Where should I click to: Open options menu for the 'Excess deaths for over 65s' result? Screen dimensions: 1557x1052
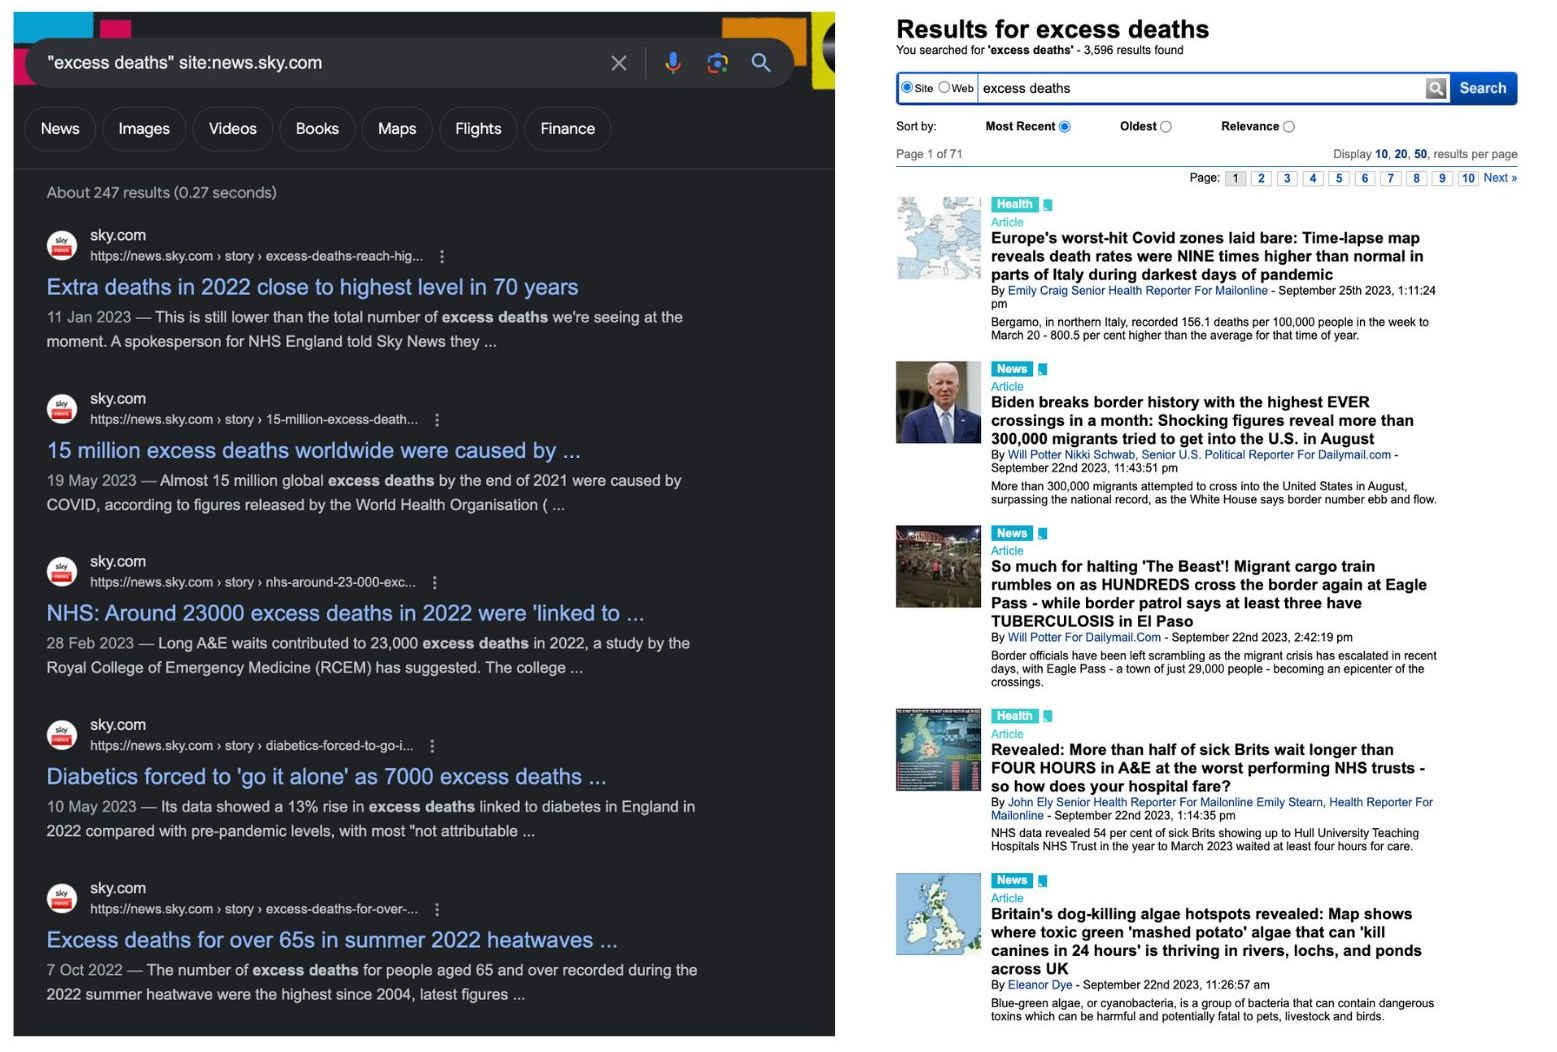pyautogui.click(x=437, y=909)
